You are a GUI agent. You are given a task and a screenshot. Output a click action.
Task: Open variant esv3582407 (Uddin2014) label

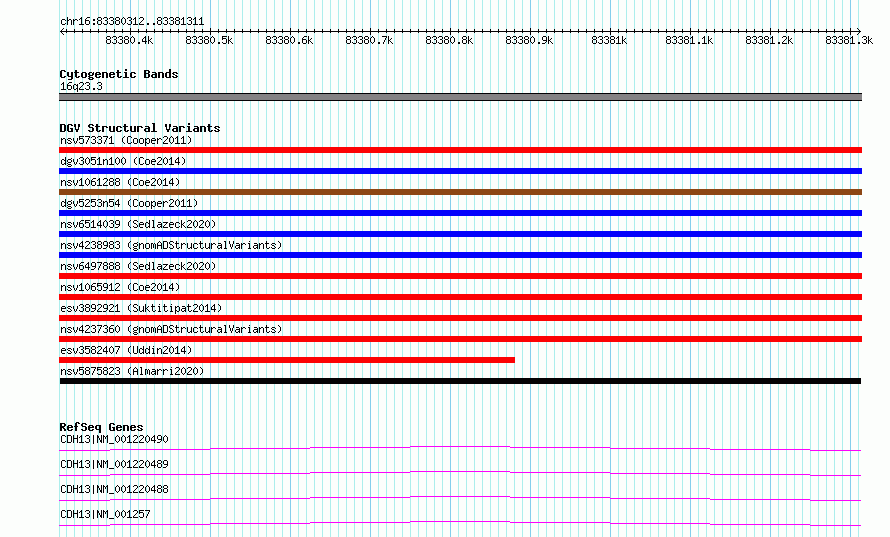(x=126, y=350)
